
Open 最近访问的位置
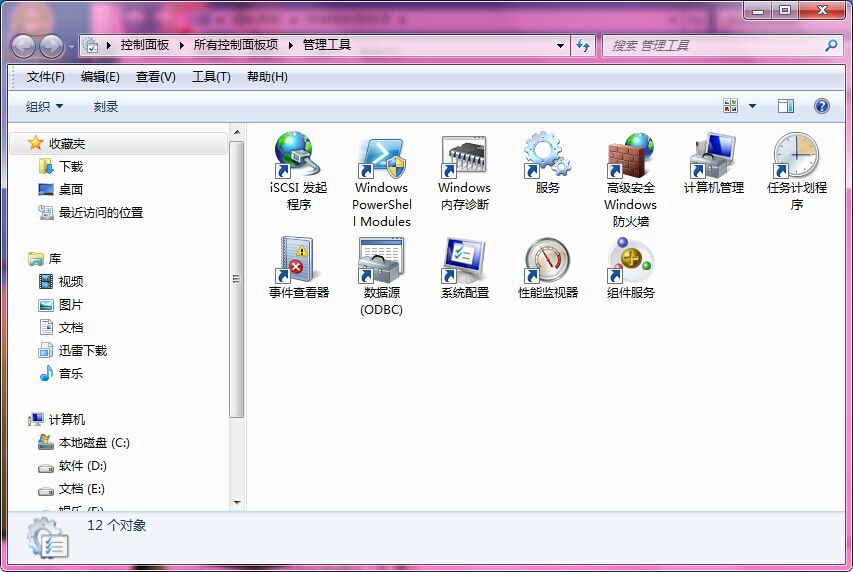[x=91, y=212]
